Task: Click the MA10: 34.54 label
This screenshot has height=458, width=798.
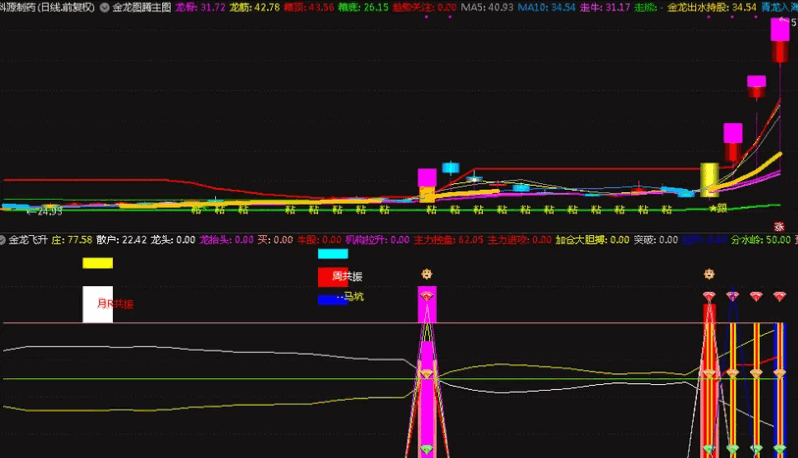Action: 547,8
